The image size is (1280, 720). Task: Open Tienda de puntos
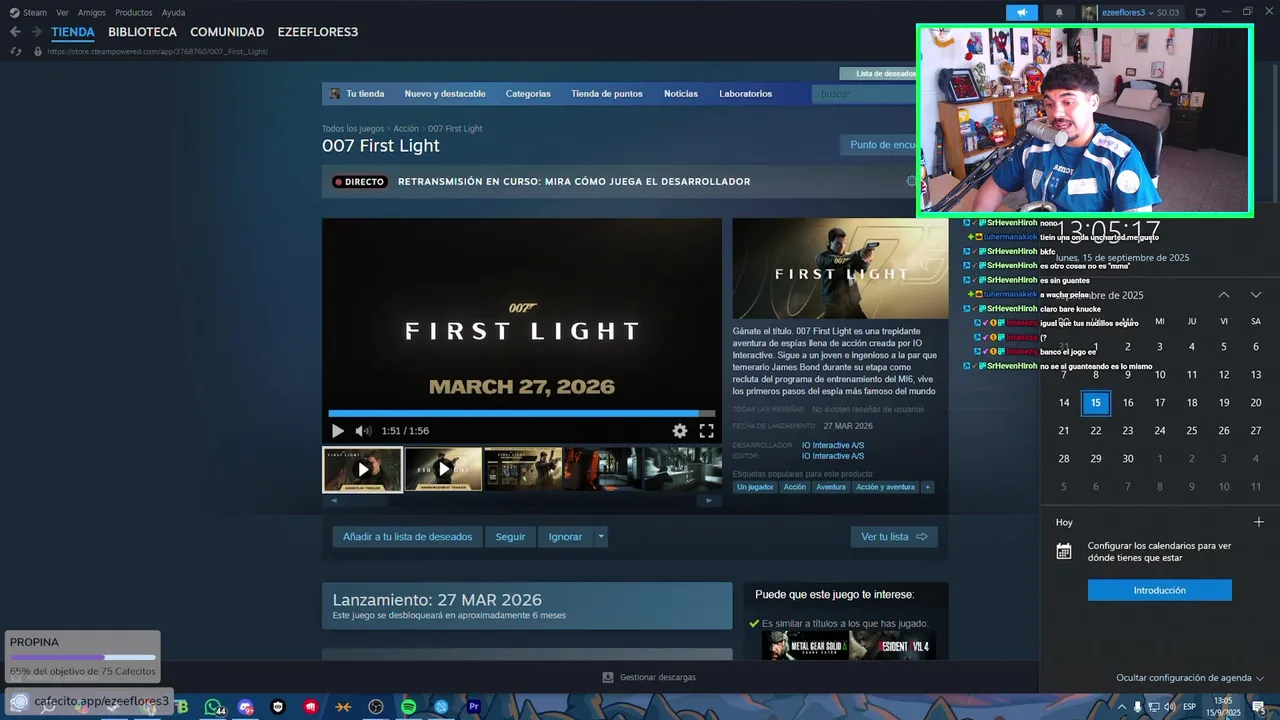click(x=607, y=94)
